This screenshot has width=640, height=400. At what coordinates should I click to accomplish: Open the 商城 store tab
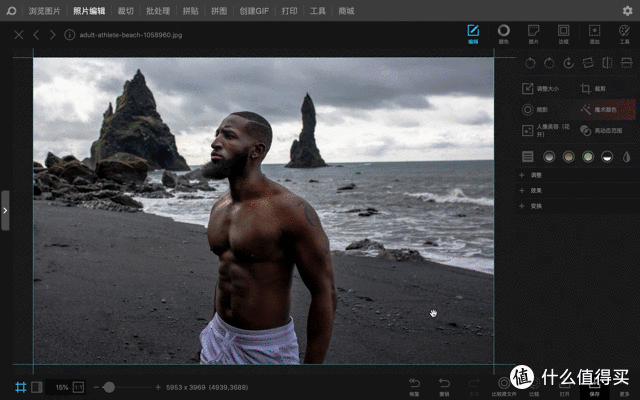tap(346, 11)
